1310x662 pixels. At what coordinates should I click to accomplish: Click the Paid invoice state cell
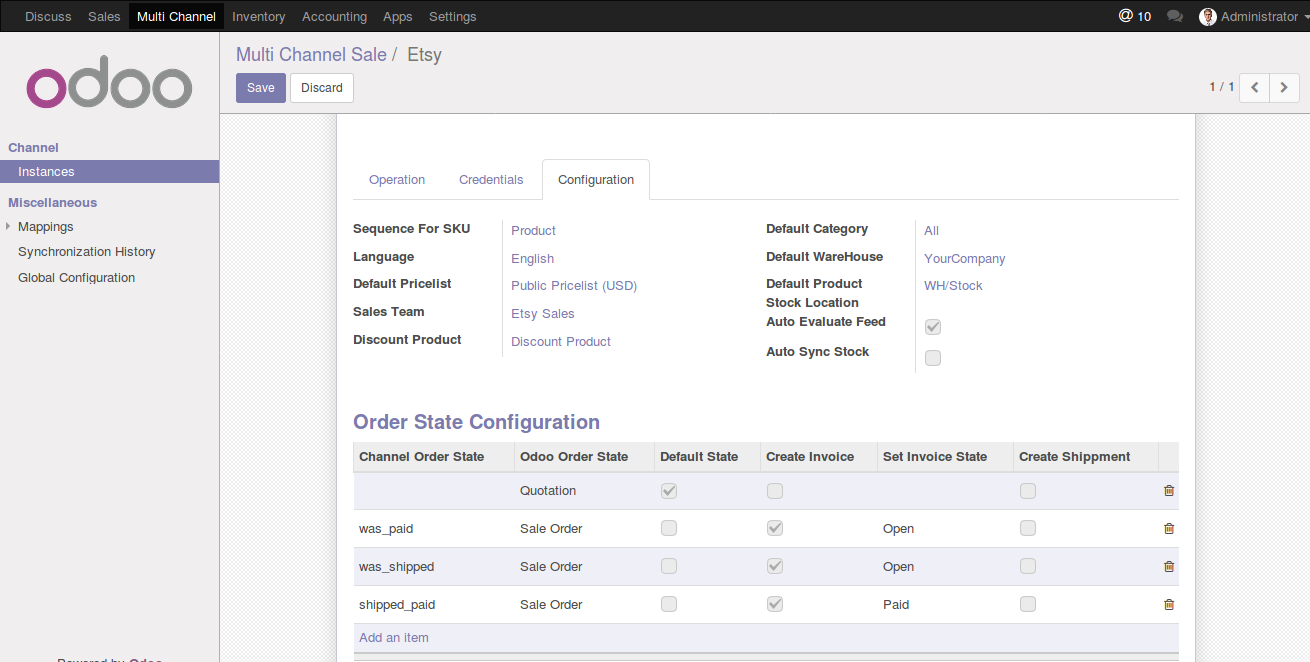coord(945,605)
